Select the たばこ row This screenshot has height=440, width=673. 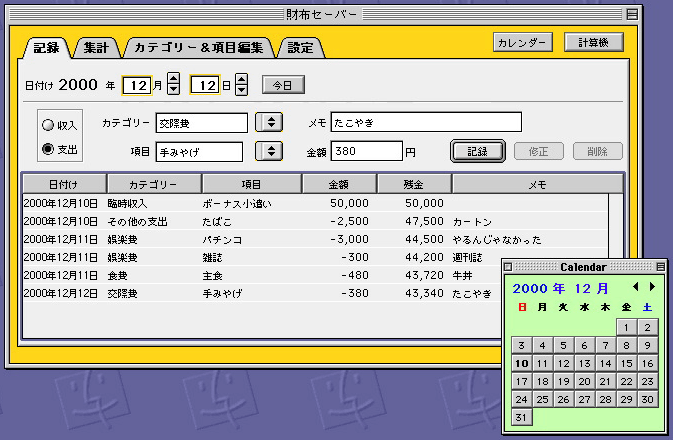click(x=315, y=221)
